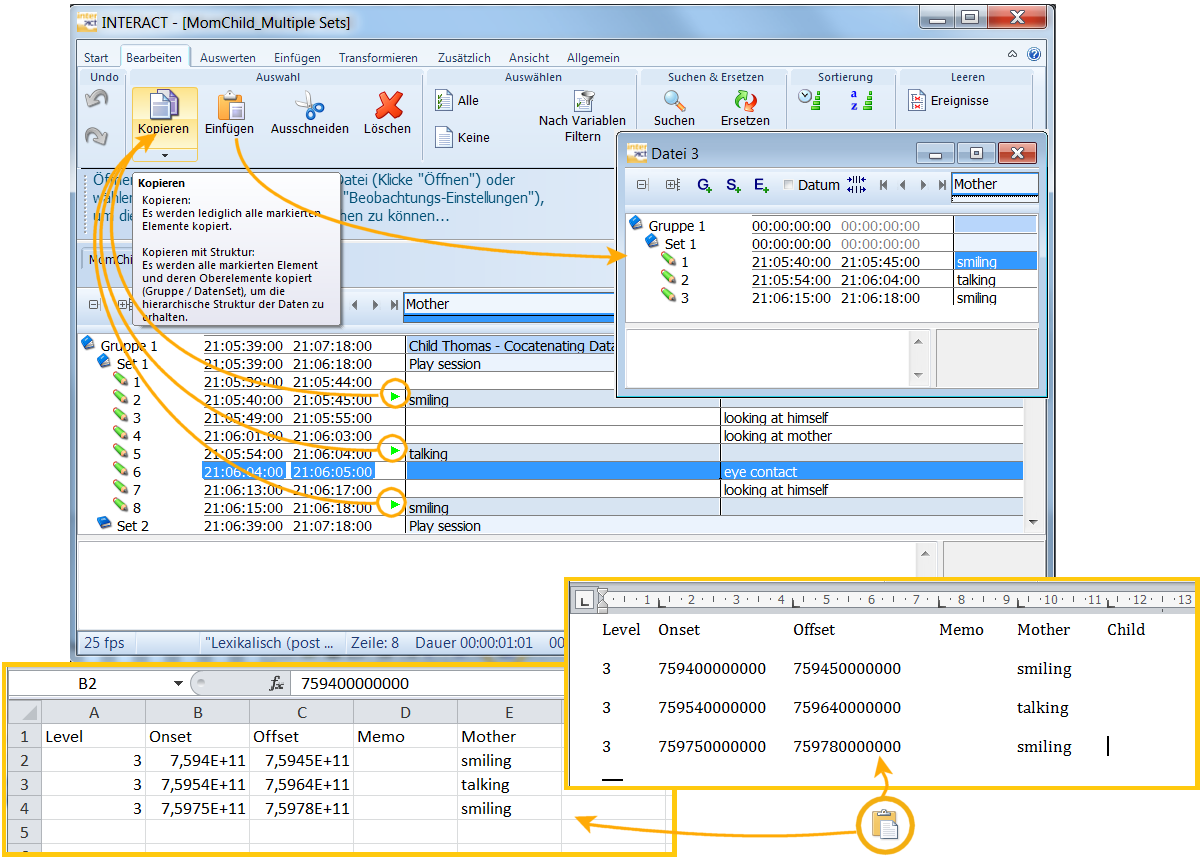This screenshot has width=1200, height=857.
Task: Open the Transformieren tab
Action: coord(378,58)
